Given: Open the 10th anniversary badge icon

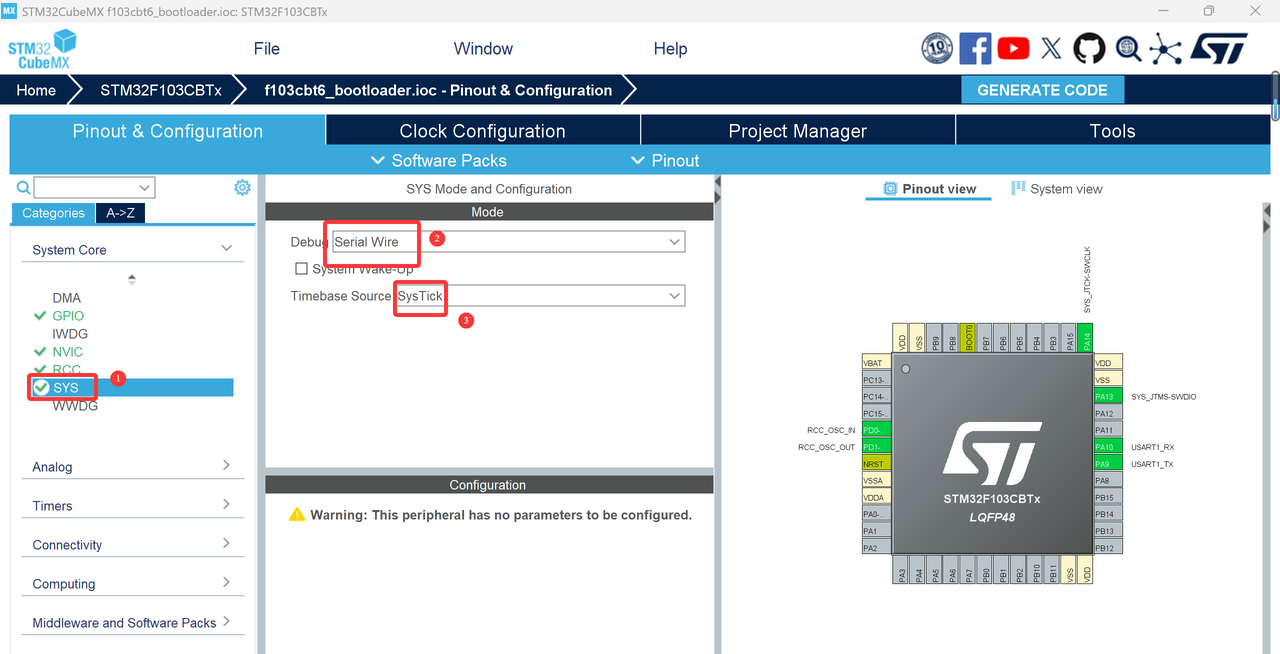Looking at the screenshot, I should point(937,48).
